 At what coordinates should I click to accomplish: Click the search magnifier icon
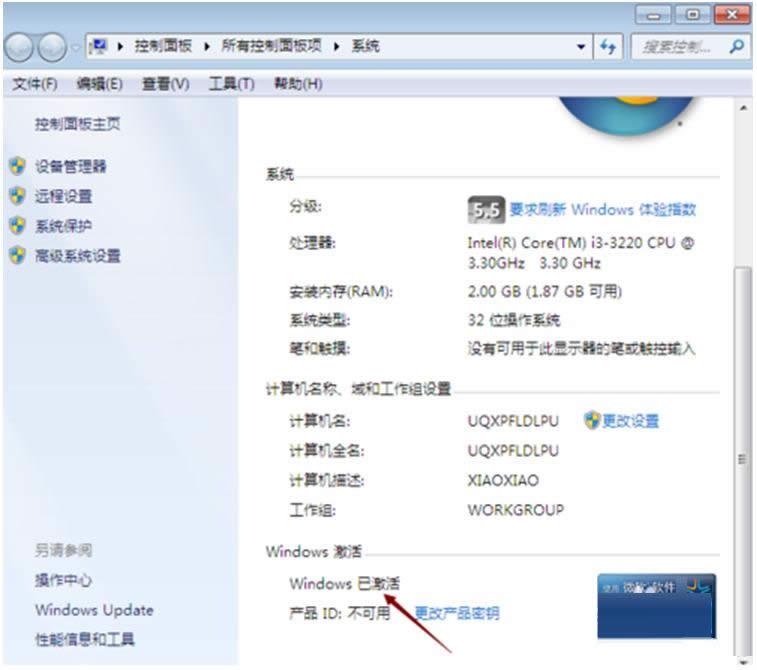736,47
